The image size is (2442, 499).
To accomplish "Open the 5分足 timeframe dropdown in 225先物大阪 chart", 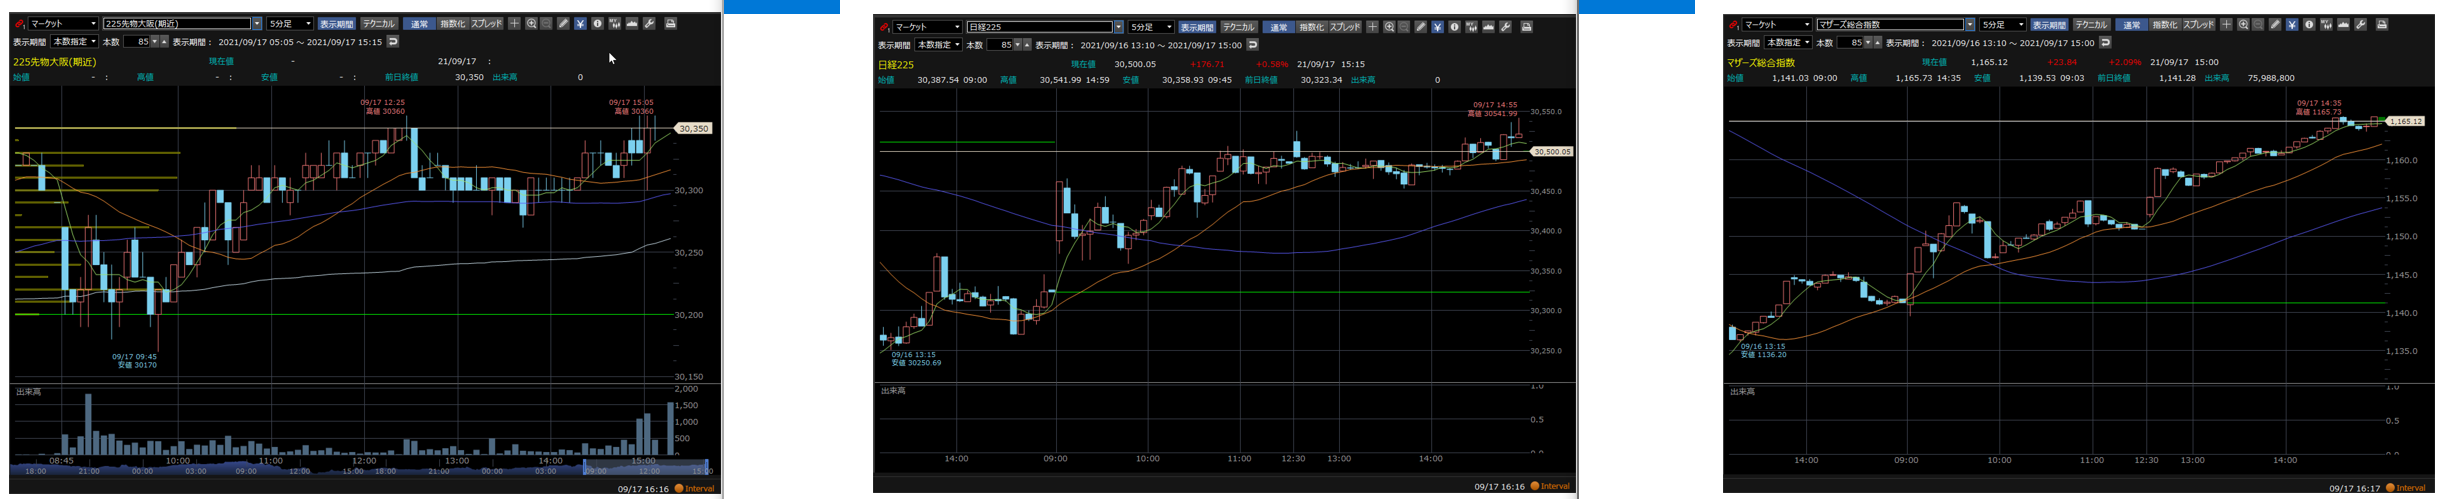I will 290,23.
